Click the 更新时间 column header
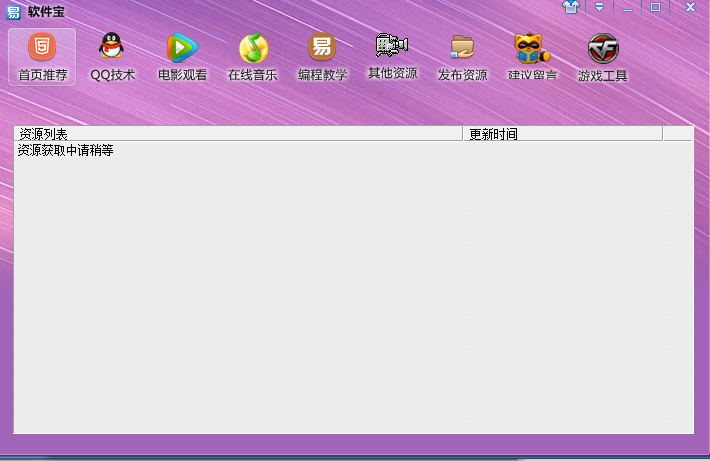710x461 pixels. tap(563, 134)
